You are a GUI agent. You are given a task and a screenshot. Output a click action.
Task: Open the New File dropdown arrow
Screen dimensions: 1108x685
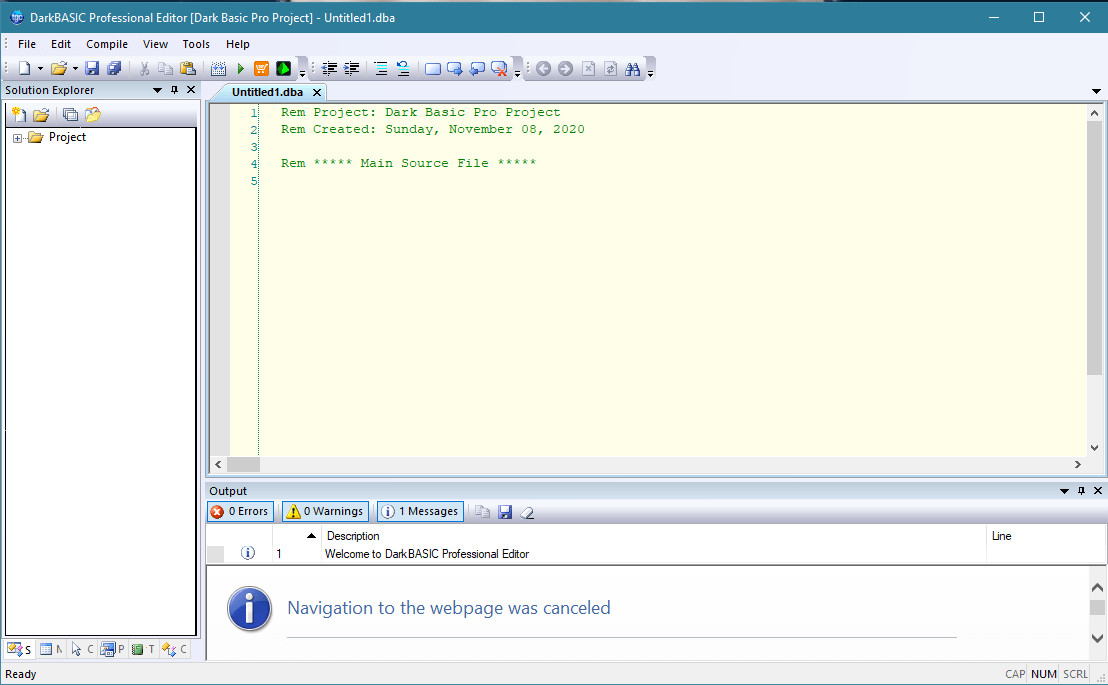[40, 69]
